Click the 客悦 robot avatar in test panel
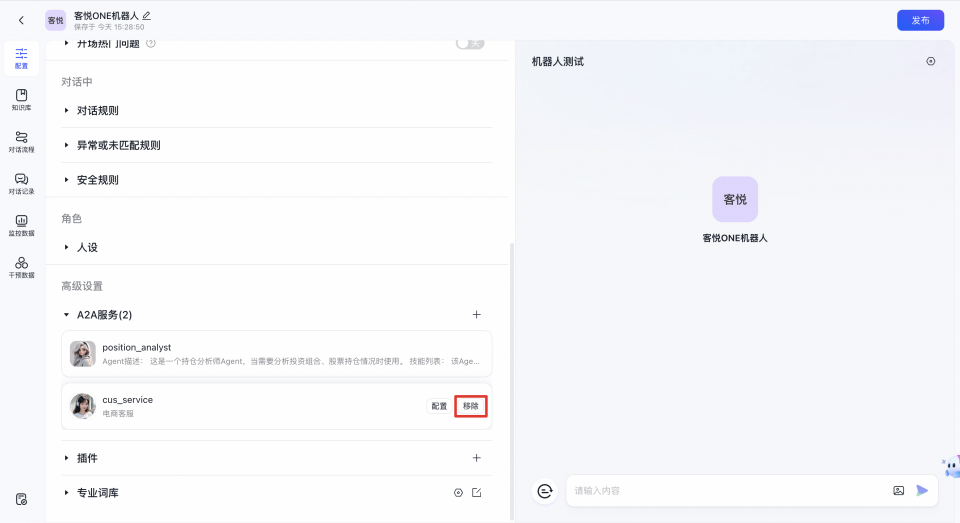960x523 pixels. (735, 200)
